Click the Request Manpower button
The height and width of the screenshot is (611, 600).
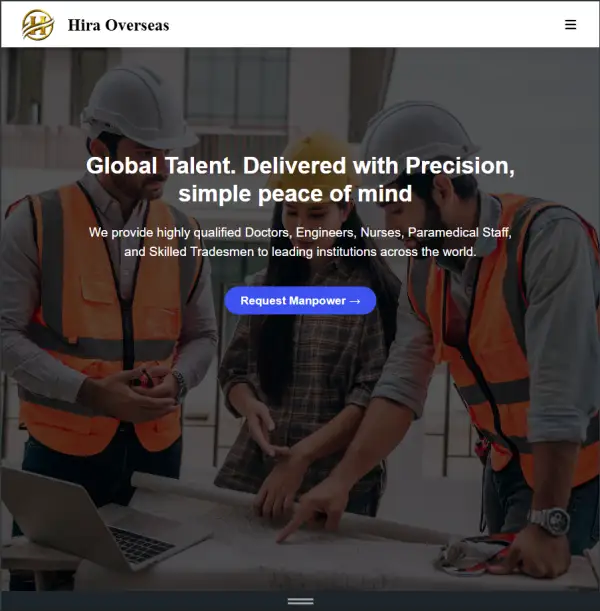(x=300, y=301)
